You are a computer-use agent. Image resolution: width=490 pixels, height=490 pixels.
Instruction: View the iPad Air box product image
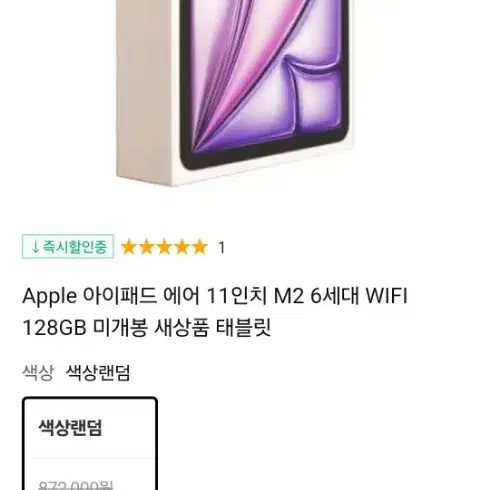coord(235,93)
